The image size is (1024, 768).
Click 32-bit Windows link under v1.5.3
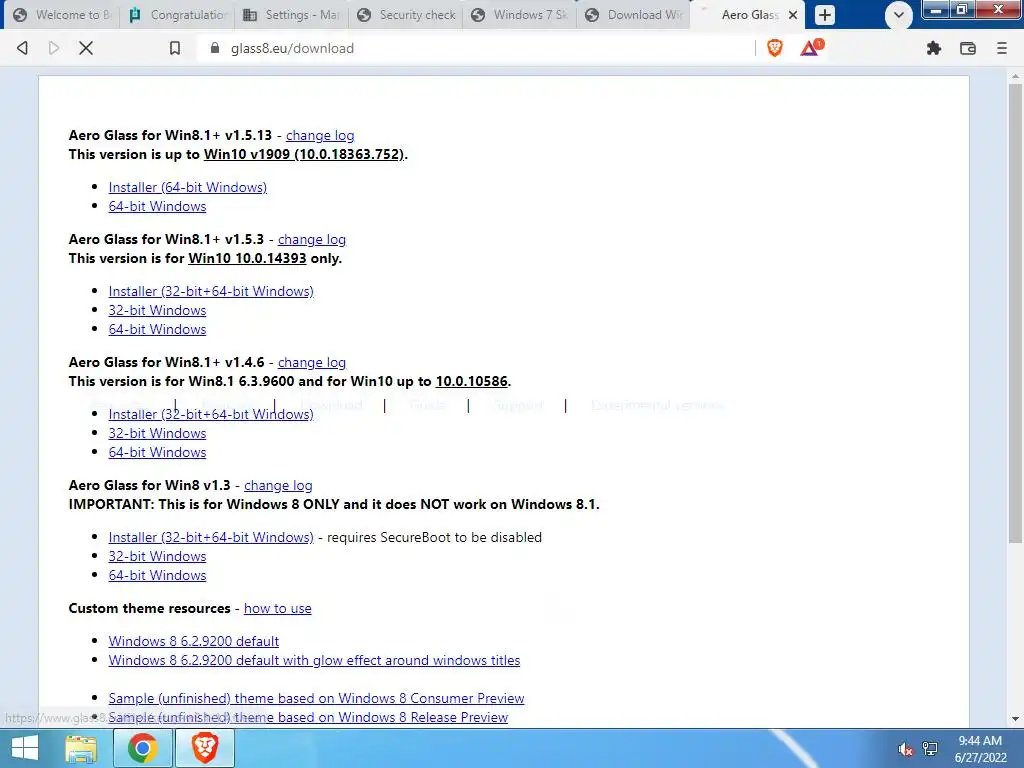click(x=157, y=310)
